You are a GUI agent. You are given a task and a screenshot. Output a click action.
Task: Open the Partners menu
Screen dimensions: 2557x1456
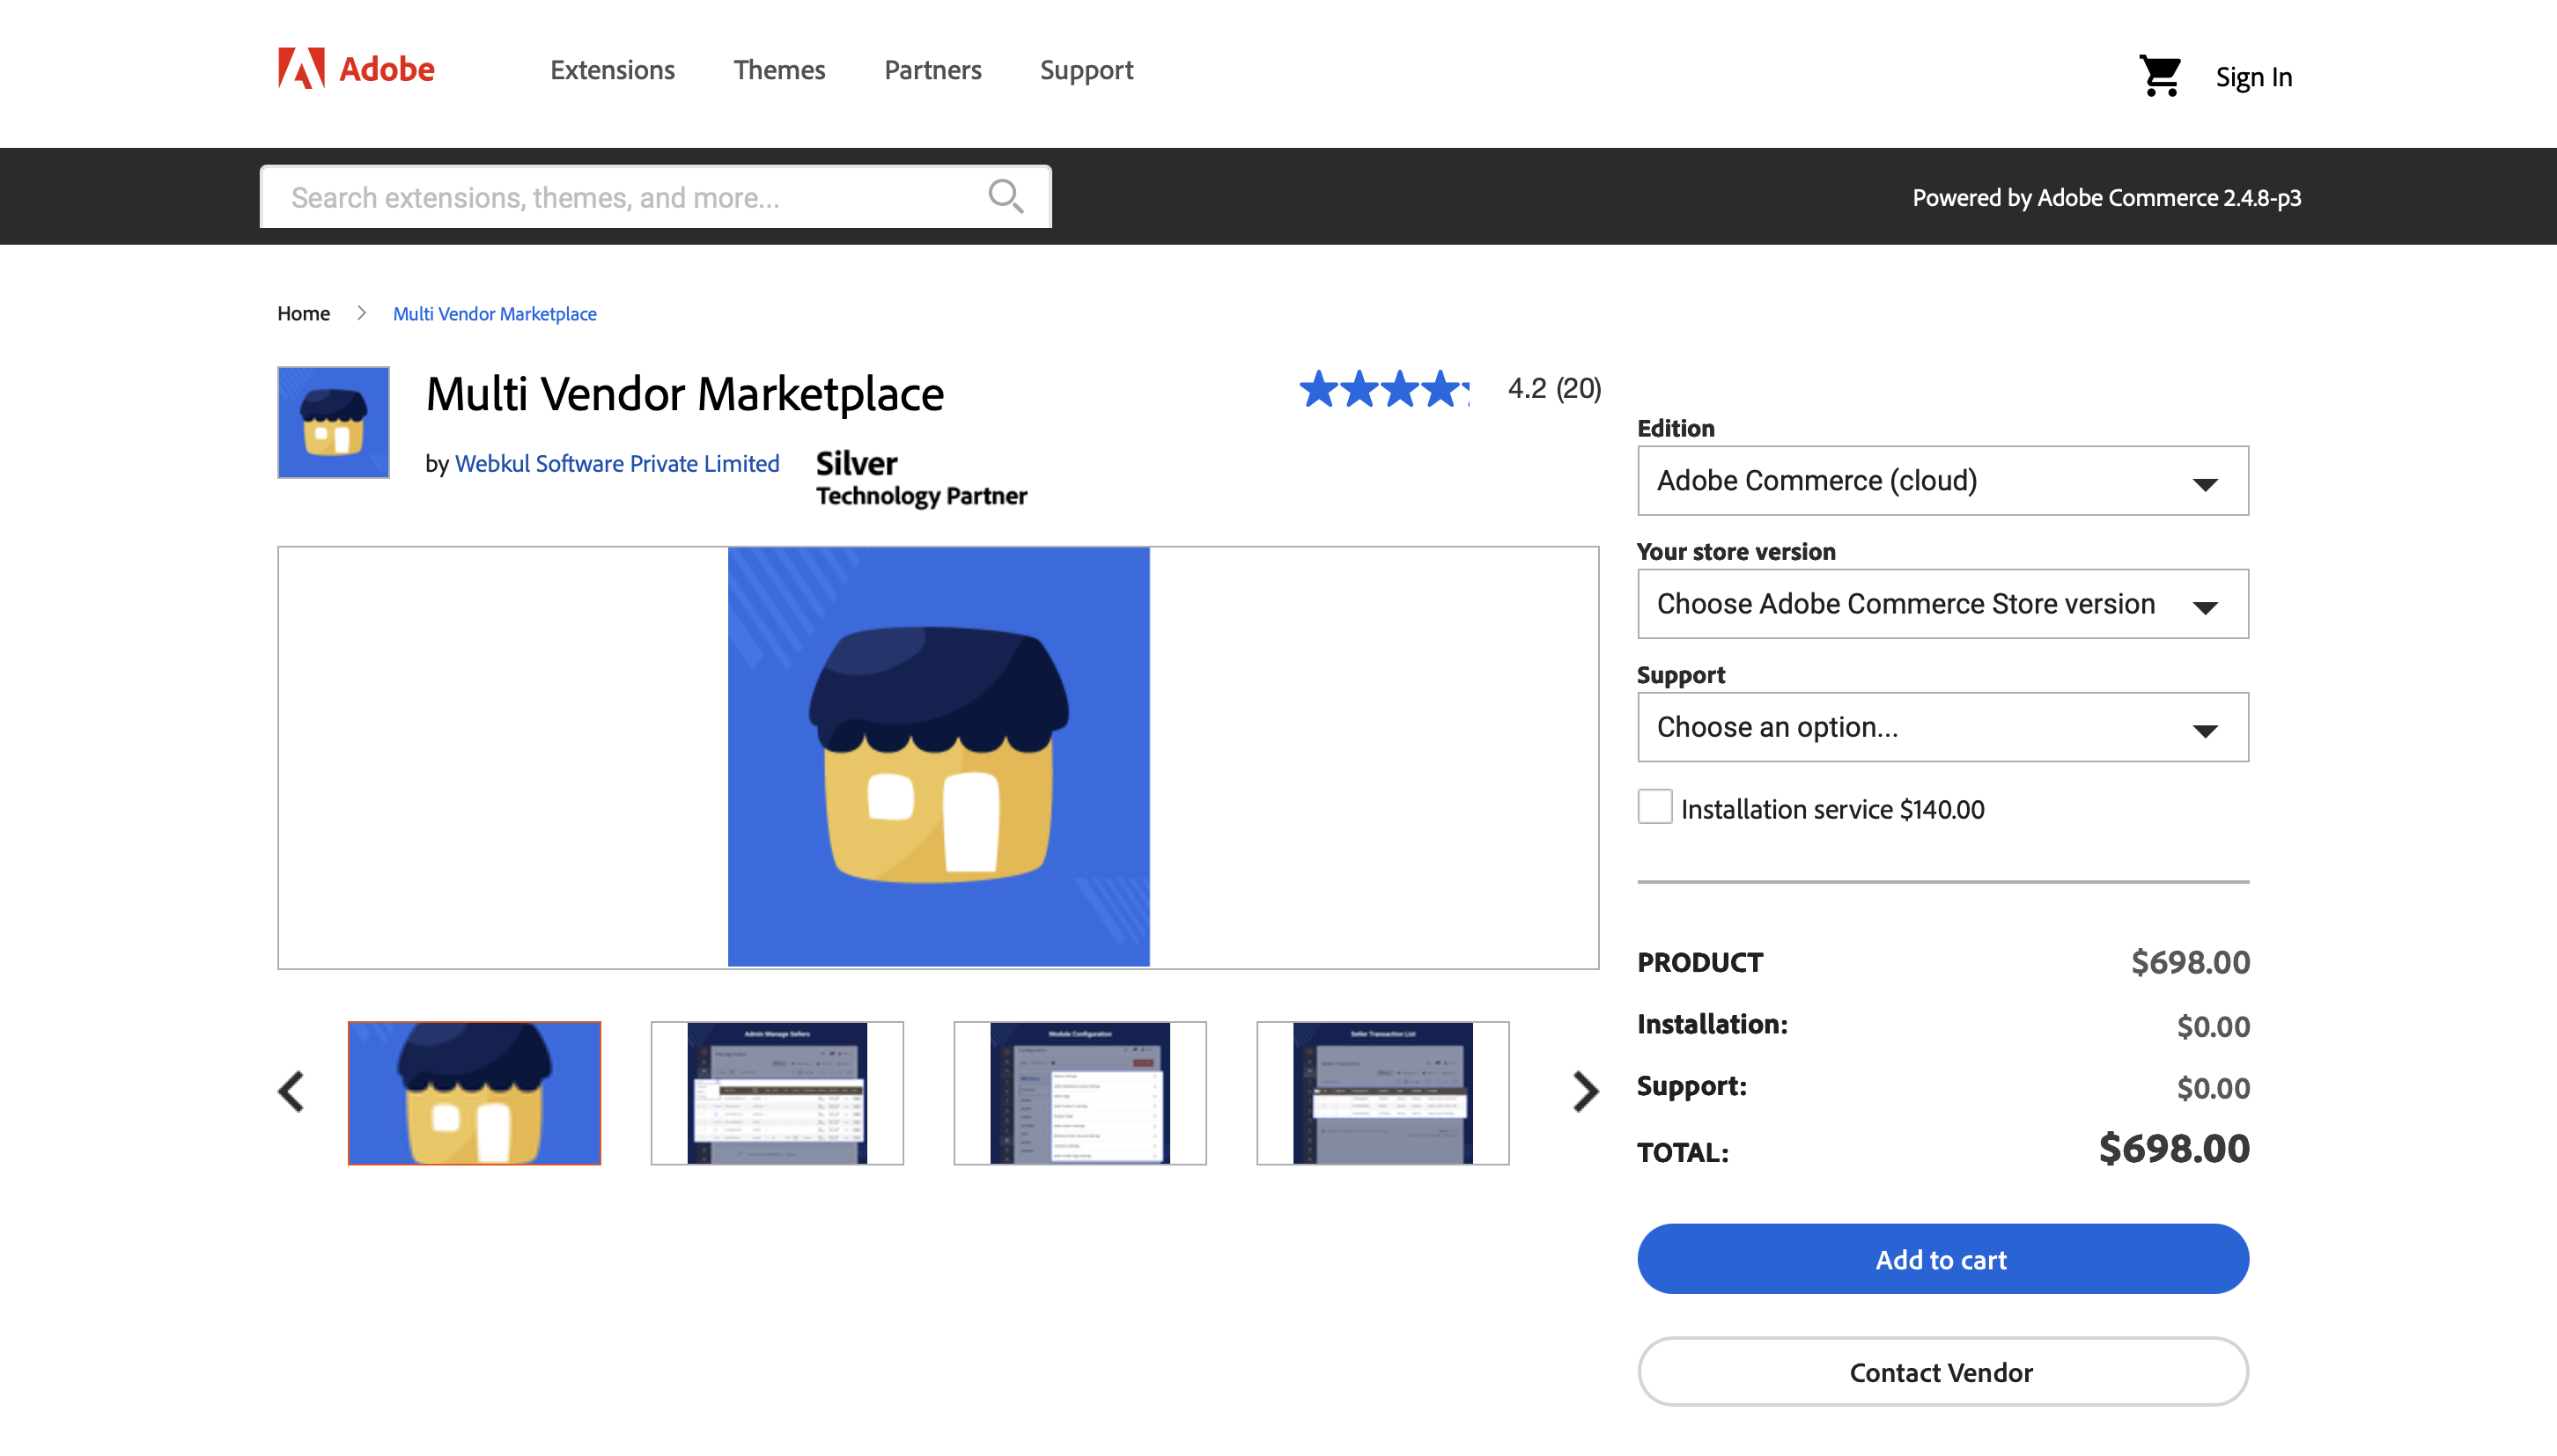932,70
